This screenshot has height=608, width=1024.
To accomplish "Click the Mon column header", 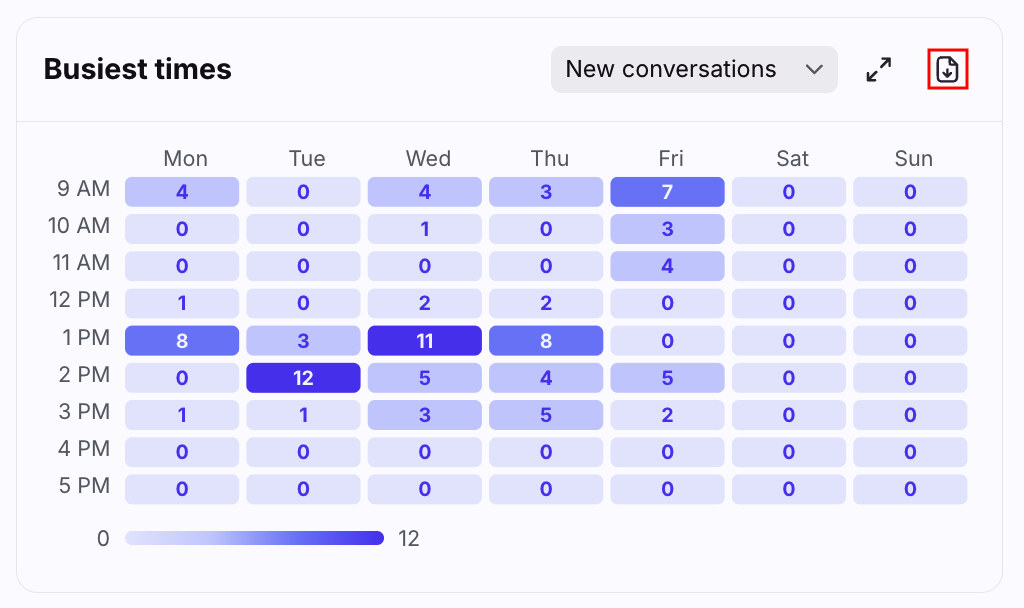I will click(x=185, y=158).
